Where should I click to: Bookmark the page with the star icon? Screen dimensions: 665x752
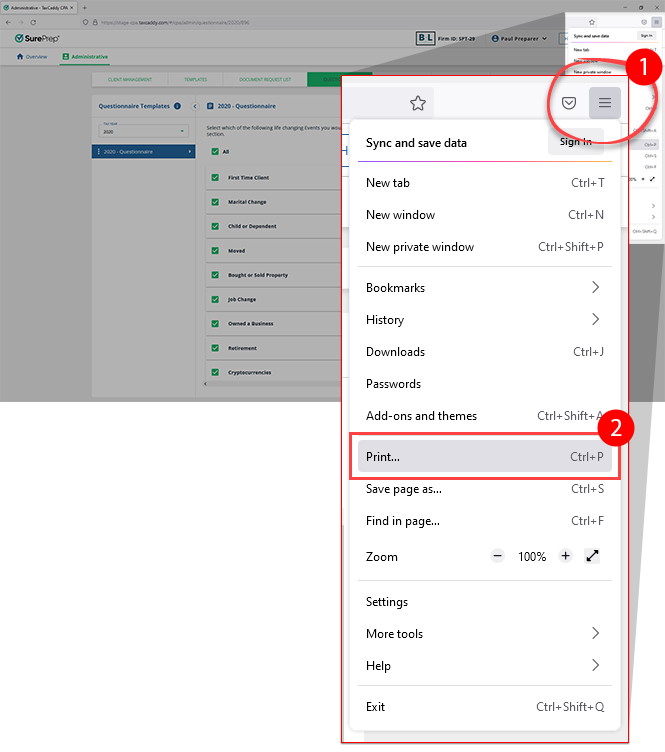click(418, 103)
